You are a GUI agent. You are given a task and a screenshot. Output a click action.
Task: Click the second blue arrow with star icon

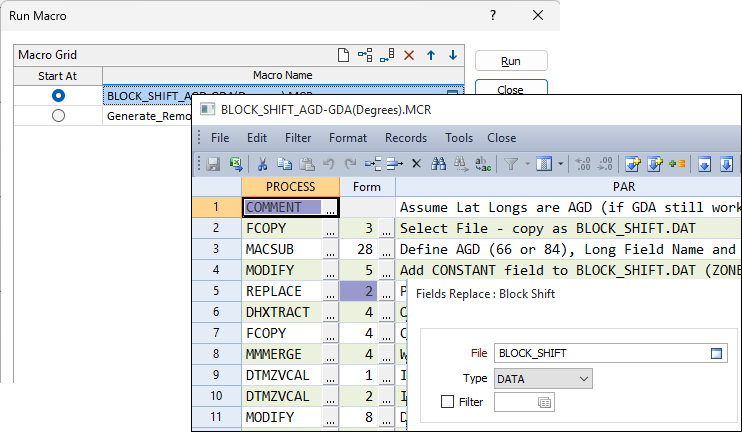pos(654,164)
